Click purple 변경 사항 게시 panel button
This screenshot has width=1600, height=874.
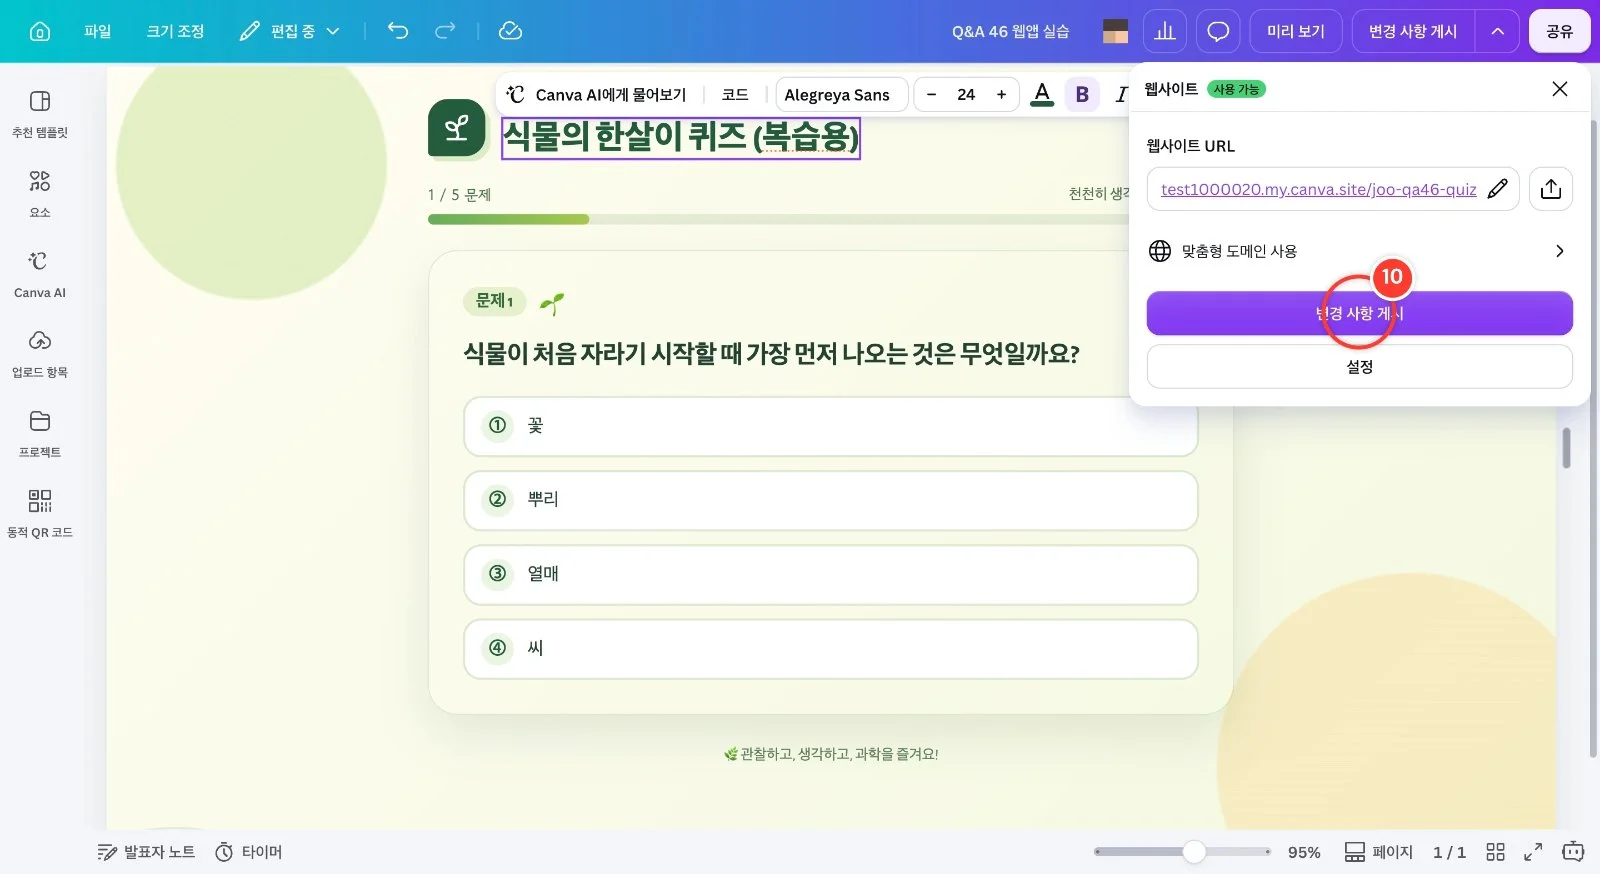[1359, 313]
